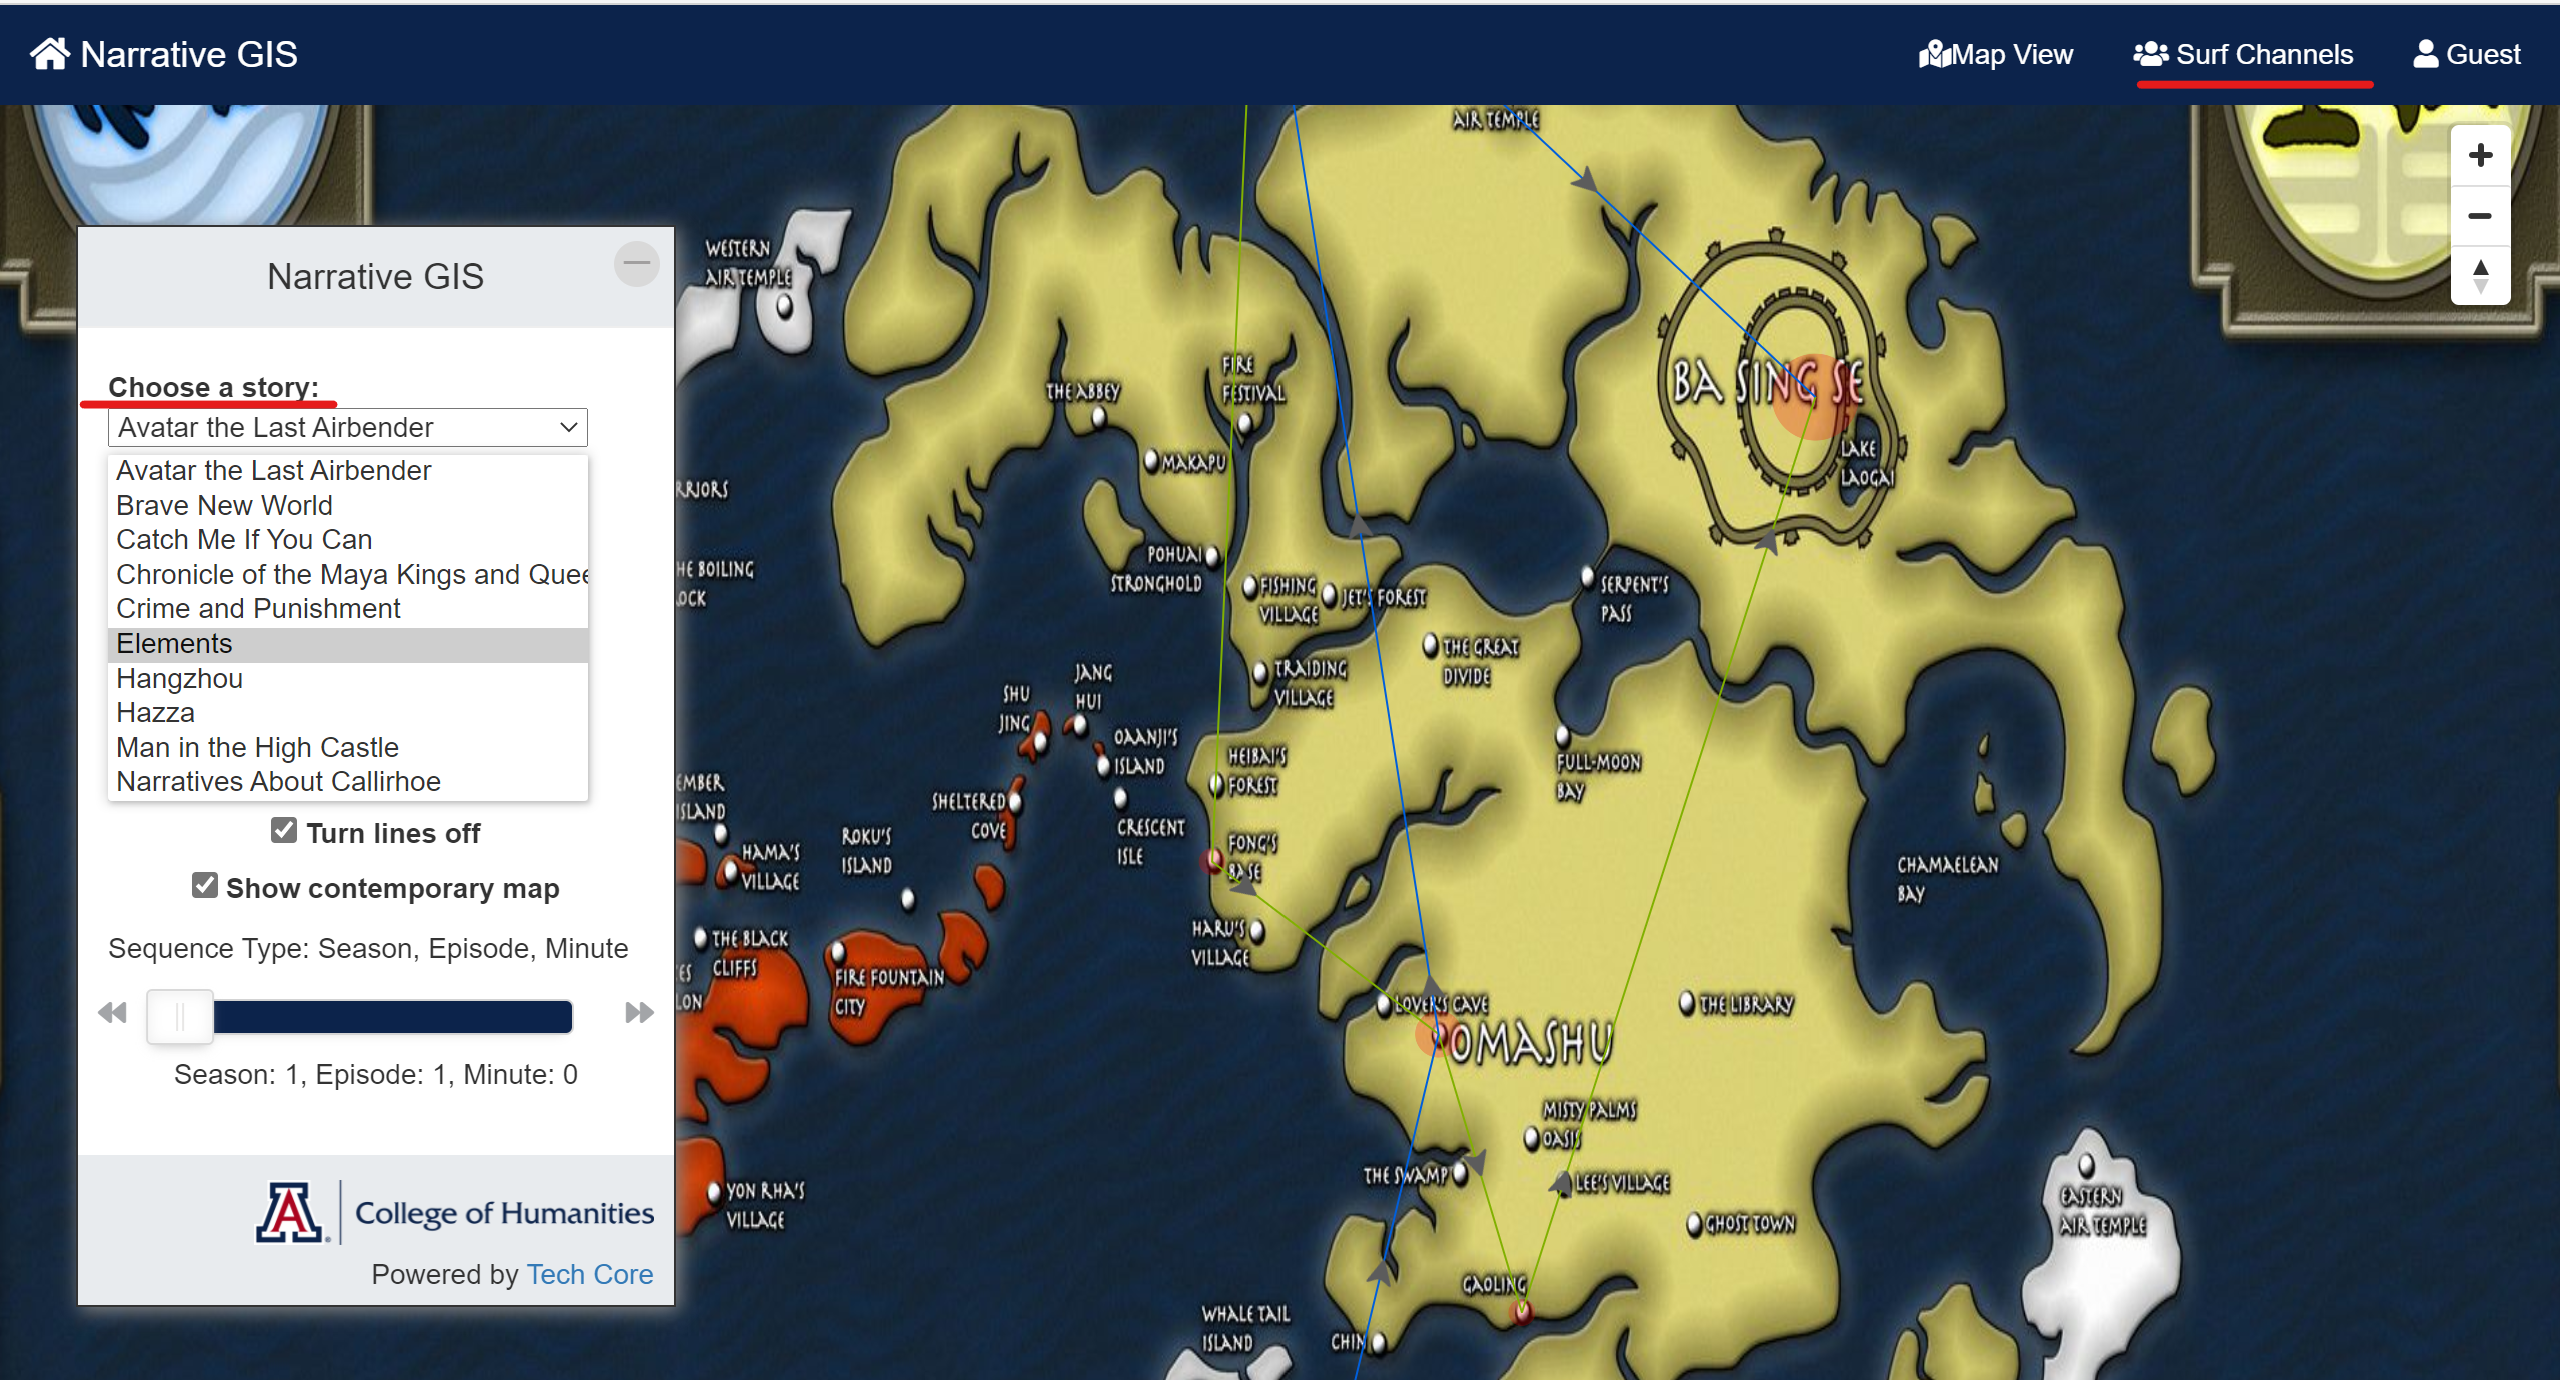This screenshot has height=1380, width=2560.
Task: Click the Makapu location marker
Action: point(1151,460)
